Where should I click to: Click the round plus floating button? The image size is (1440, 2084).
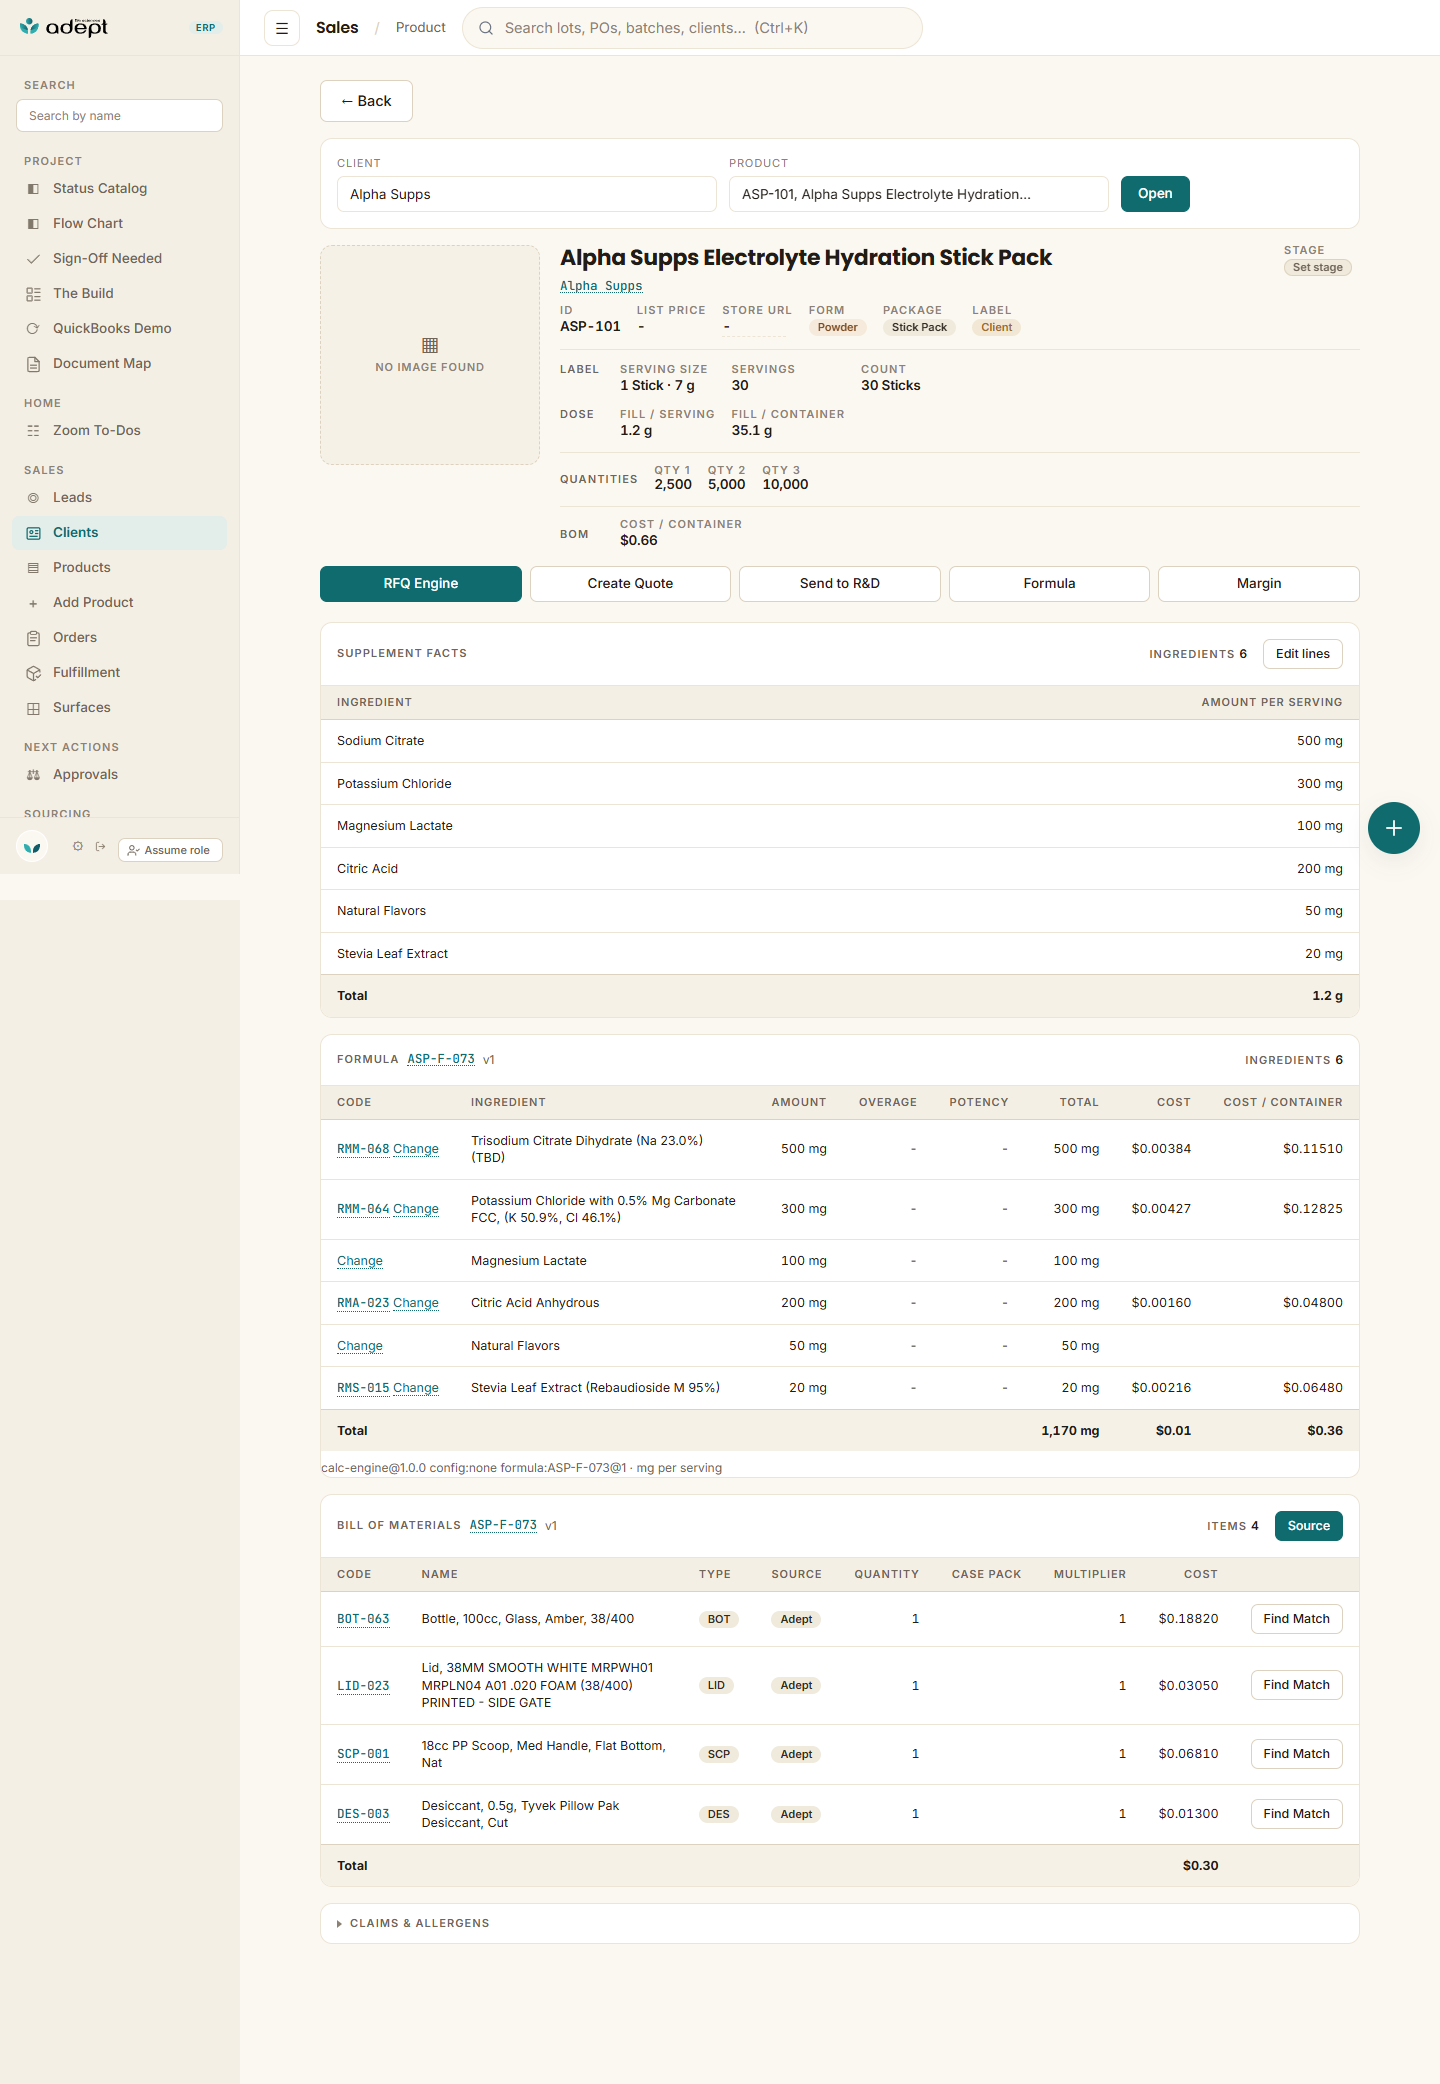point(1394,828)
